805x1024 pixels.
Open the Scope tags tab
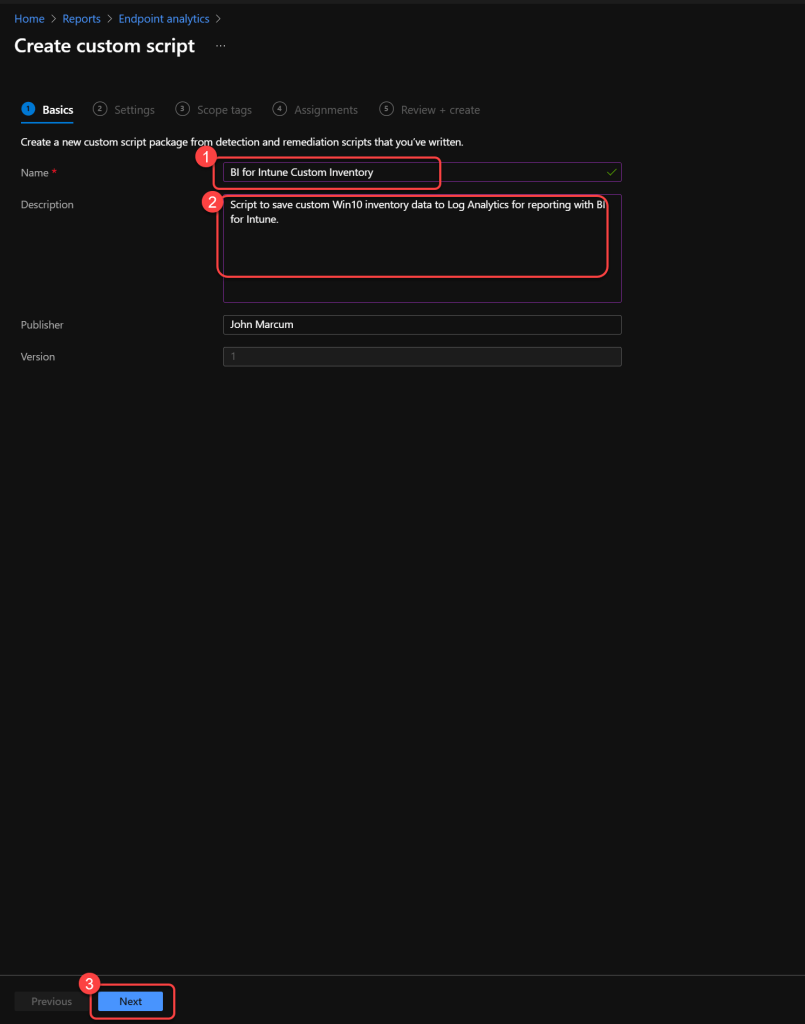pyautogui.click(x=224, y=110)
